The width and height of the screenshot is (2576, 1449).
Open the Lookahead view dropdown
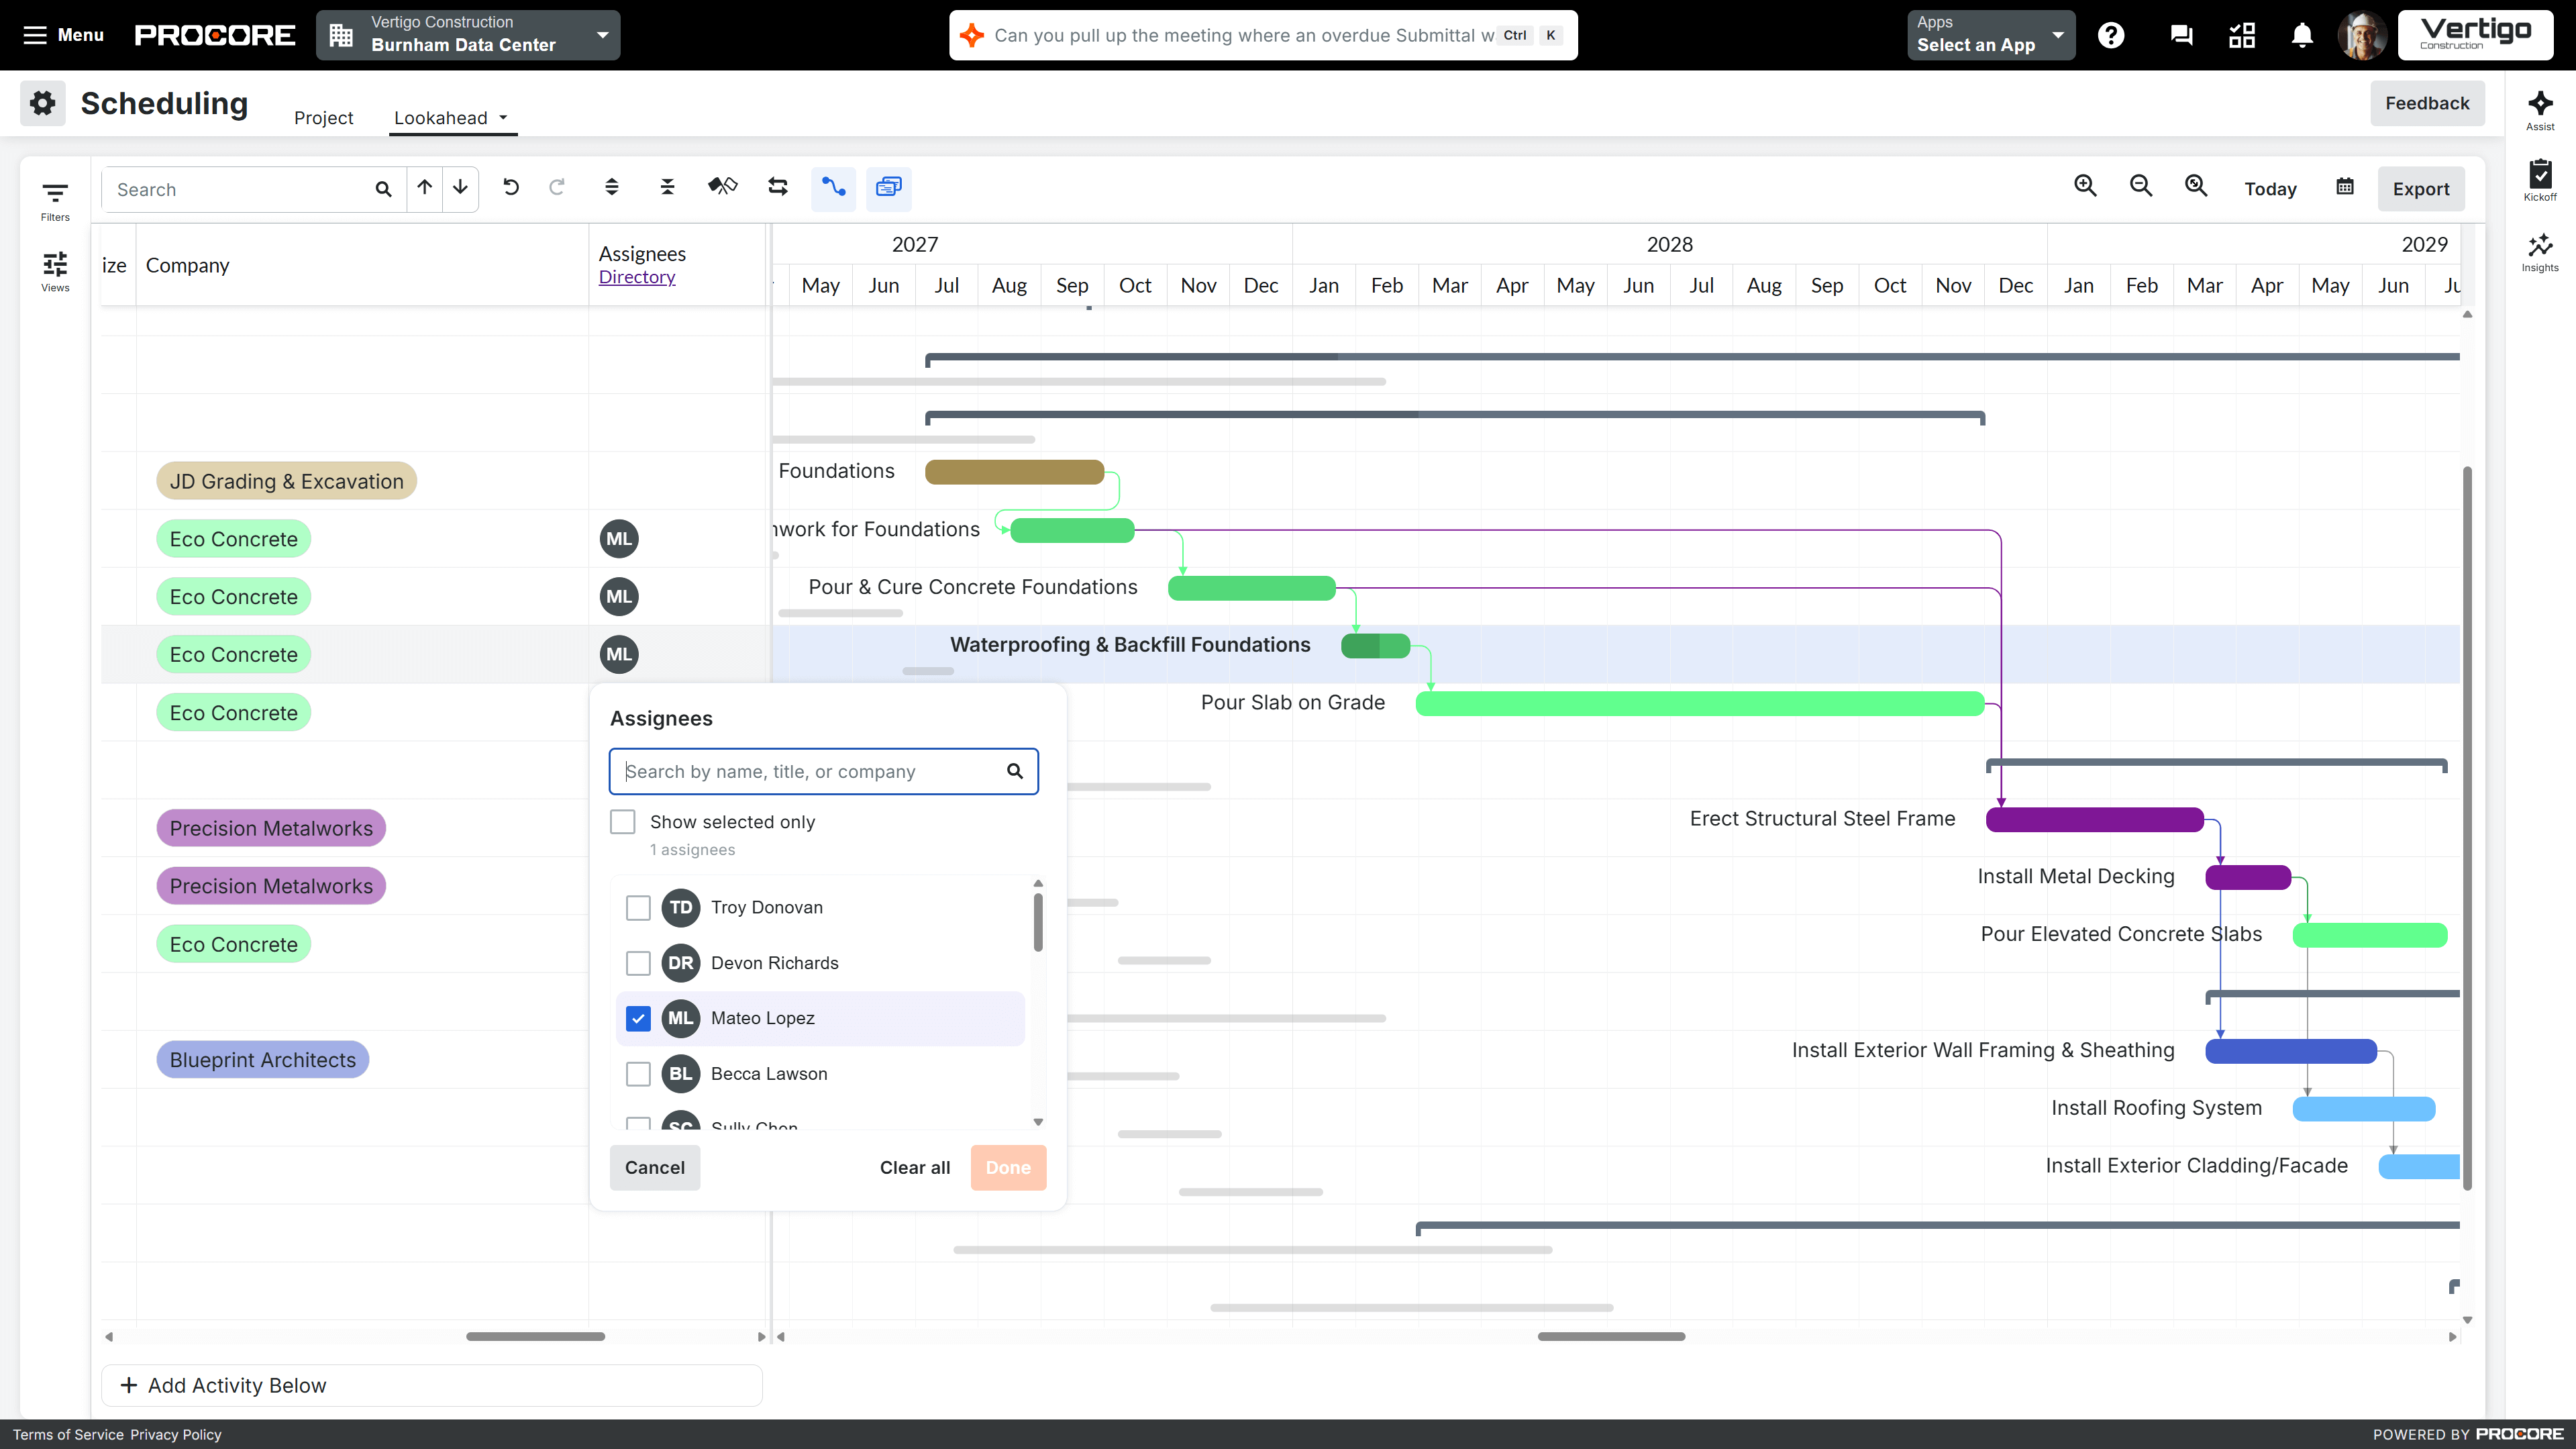(452, 117)
